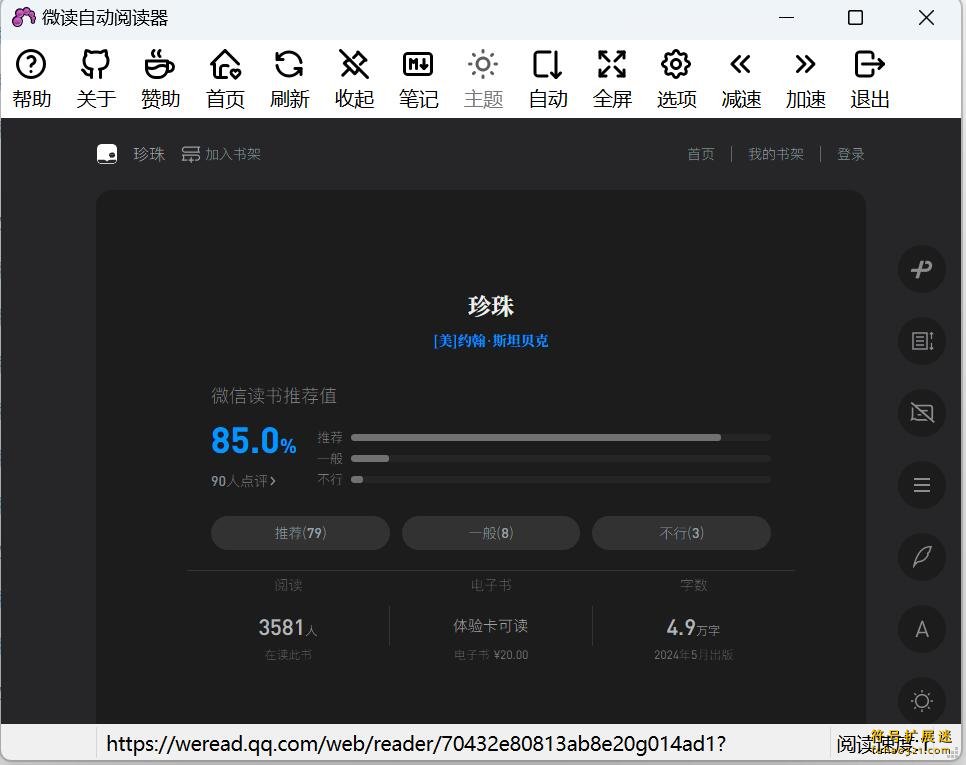Click the 85.0% recommendation value
Image resolution: width=966 pixels, height=765 pixels.
(x=254, y=441)
